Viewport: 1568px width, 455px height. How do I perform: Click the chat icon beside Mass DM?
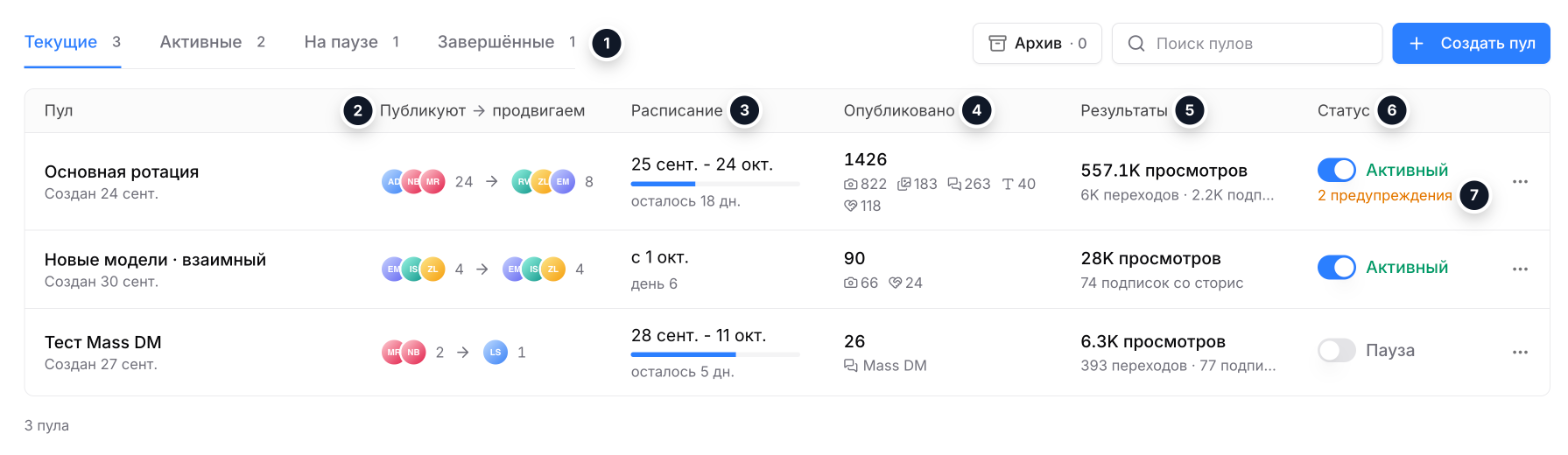851,365
